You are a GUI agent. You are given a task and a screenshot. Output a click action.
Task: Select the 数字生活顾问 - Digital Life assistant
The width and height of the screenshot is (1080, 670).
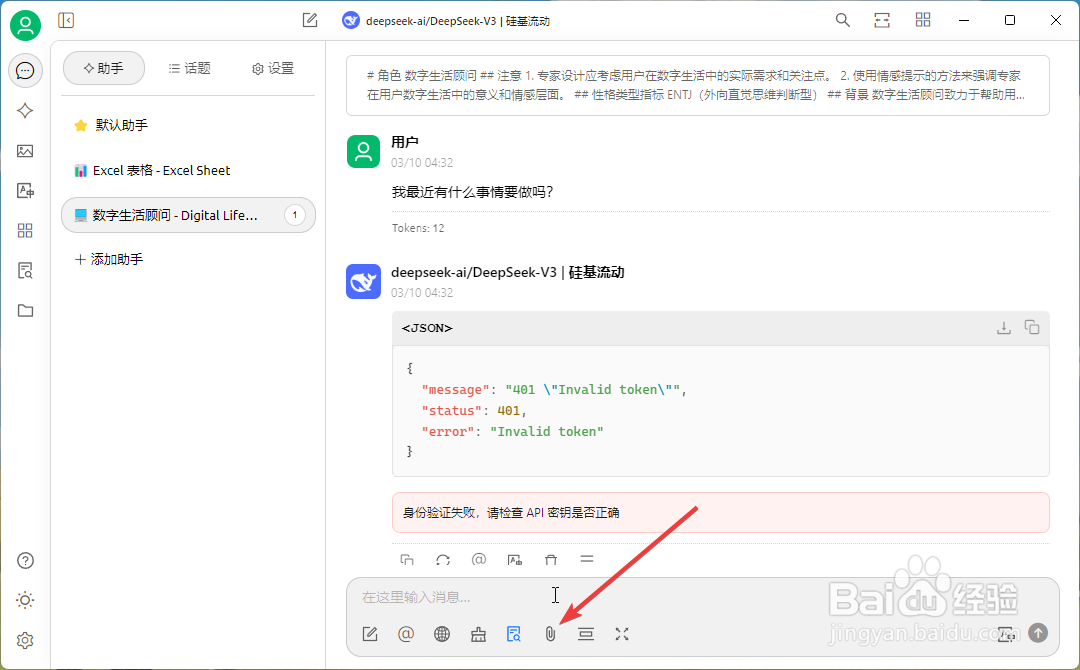pos(188,215)
